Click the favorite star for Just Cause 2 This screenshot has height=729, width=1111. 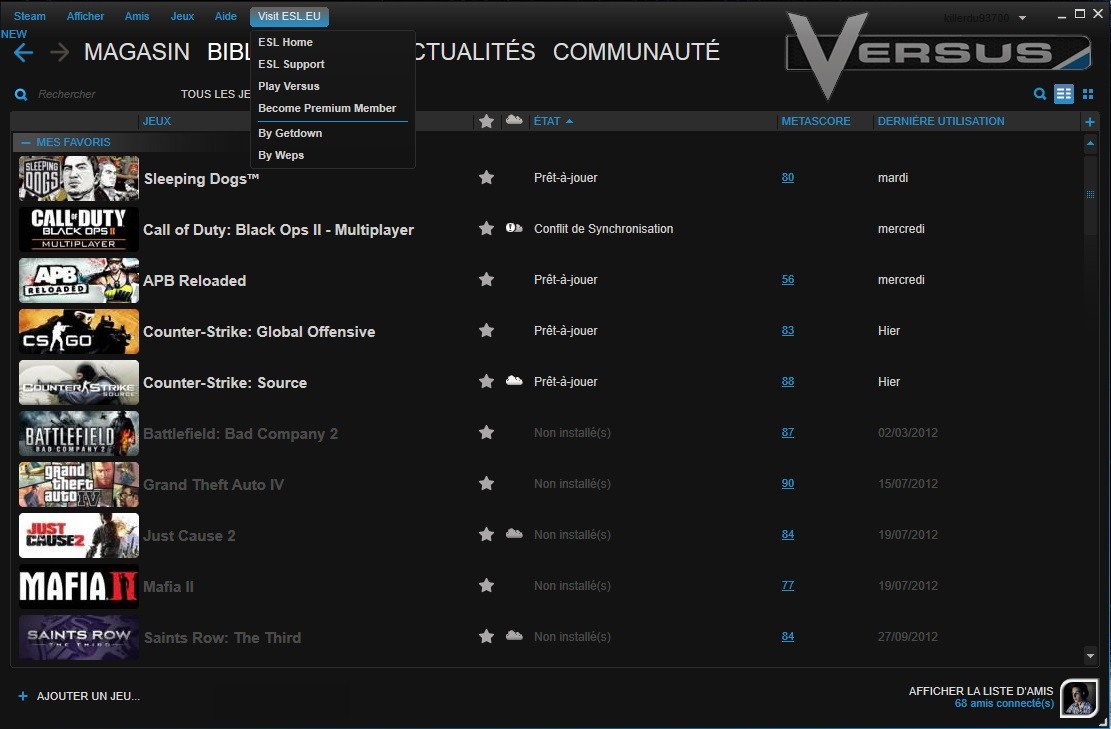(486, 534)
